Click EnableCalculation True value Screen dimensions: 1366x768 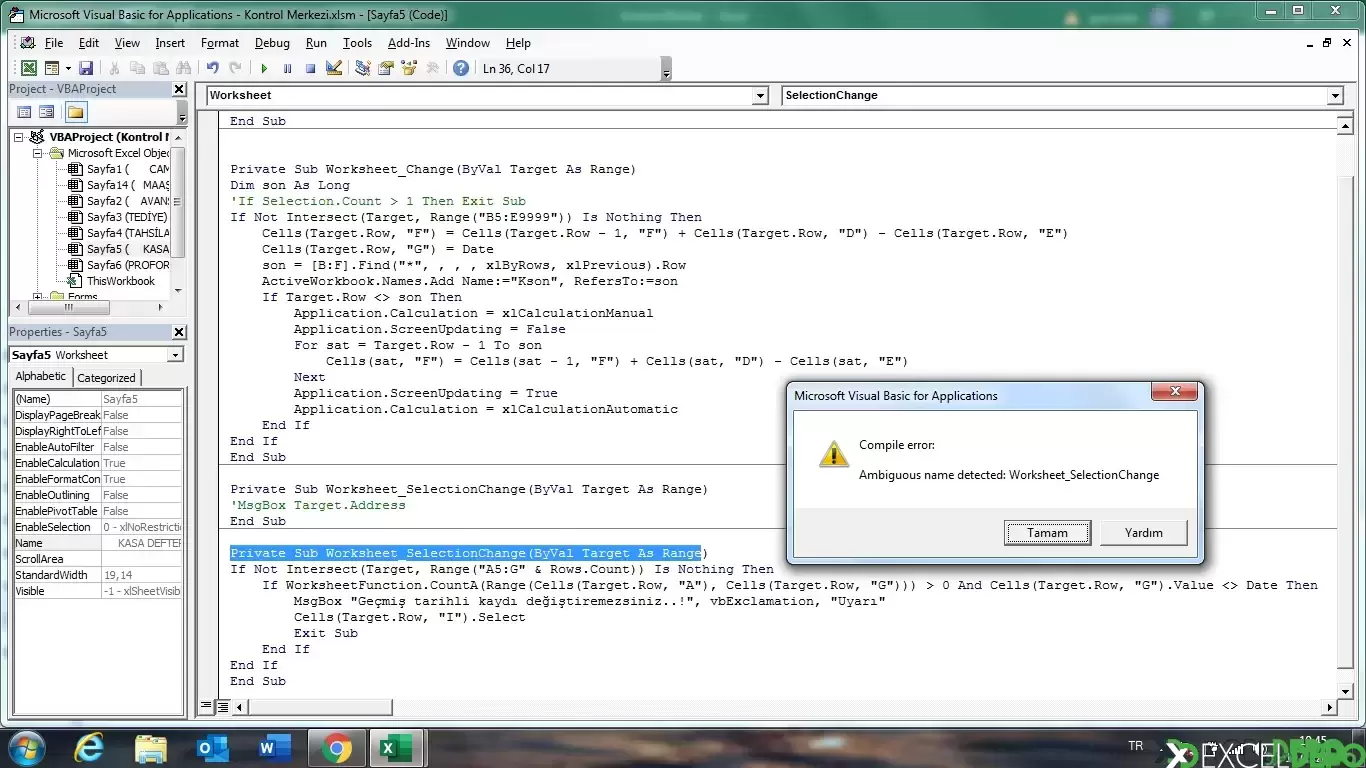click(x=142, y=463)
